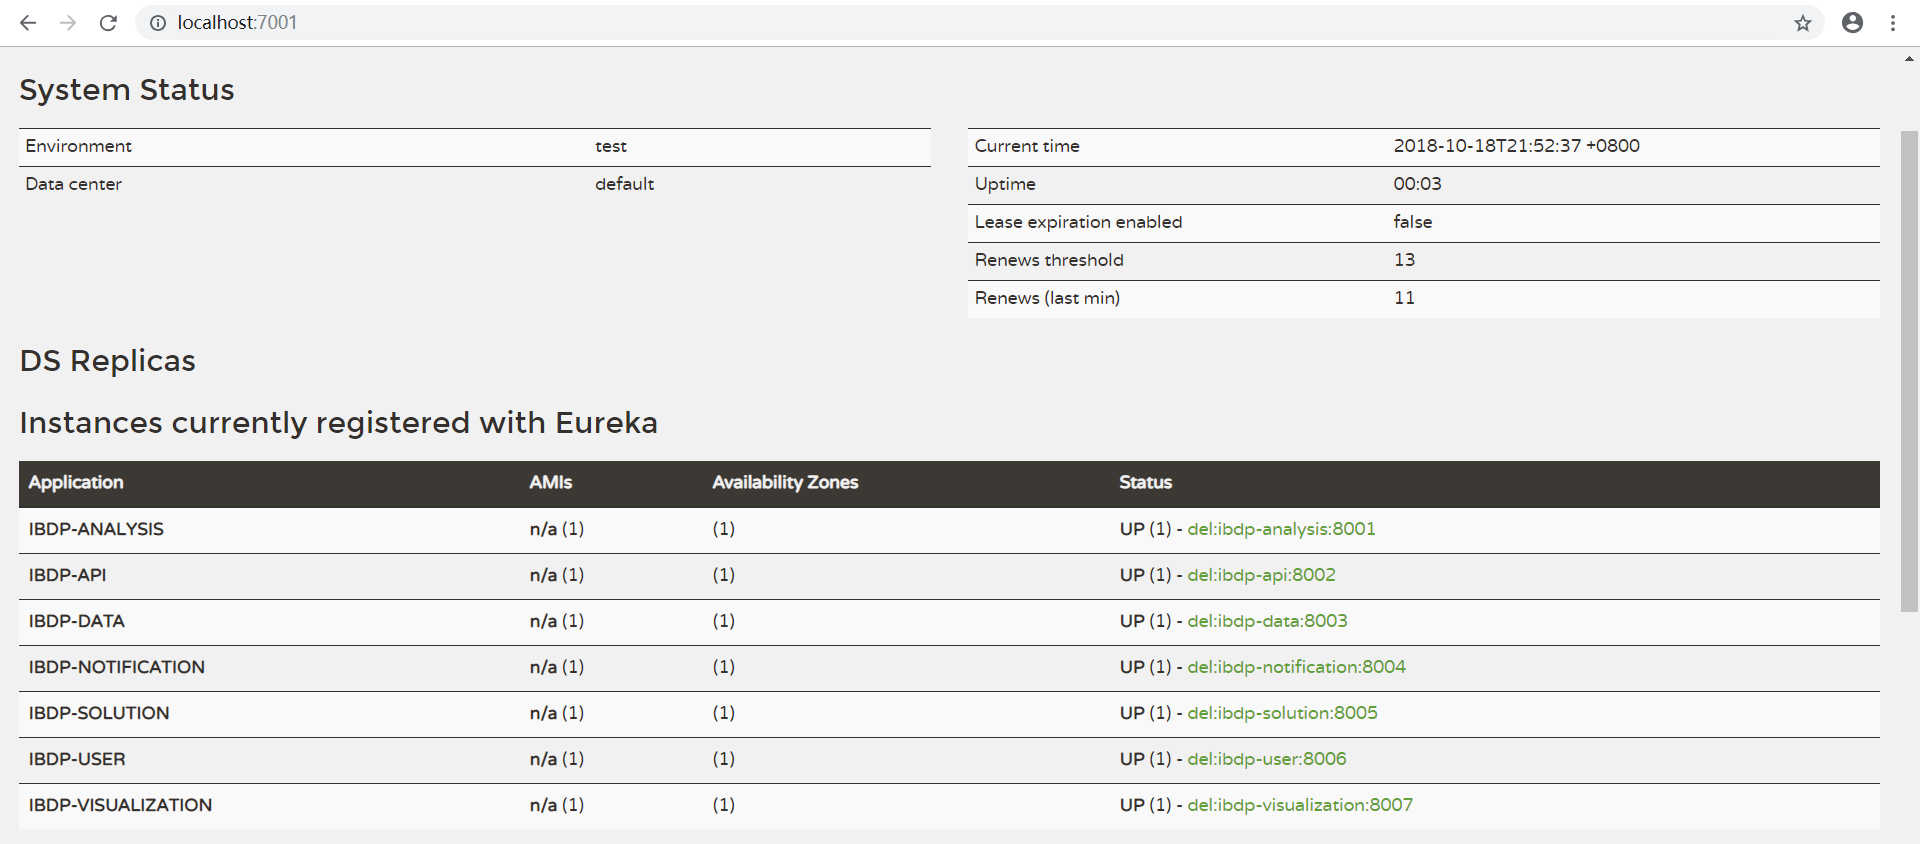Click the n/a (1) AMIs cell for IBDP-ANALYSIS
1920x844 pixels.
click(557, 529)
